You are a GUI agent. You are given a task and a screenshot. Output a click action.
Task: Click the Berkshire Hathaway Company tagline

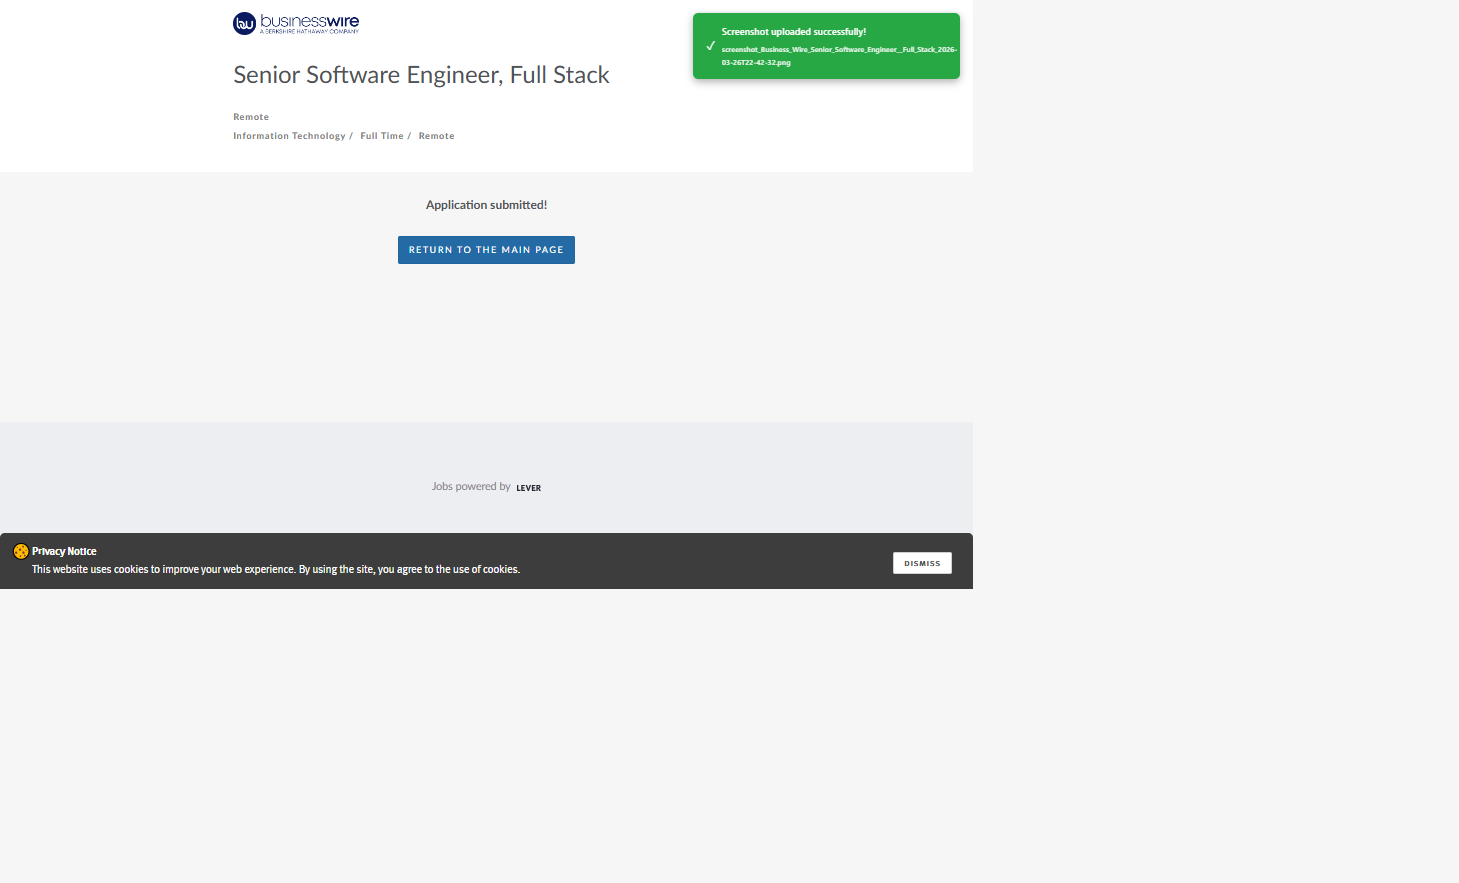[x=309, y=32]
